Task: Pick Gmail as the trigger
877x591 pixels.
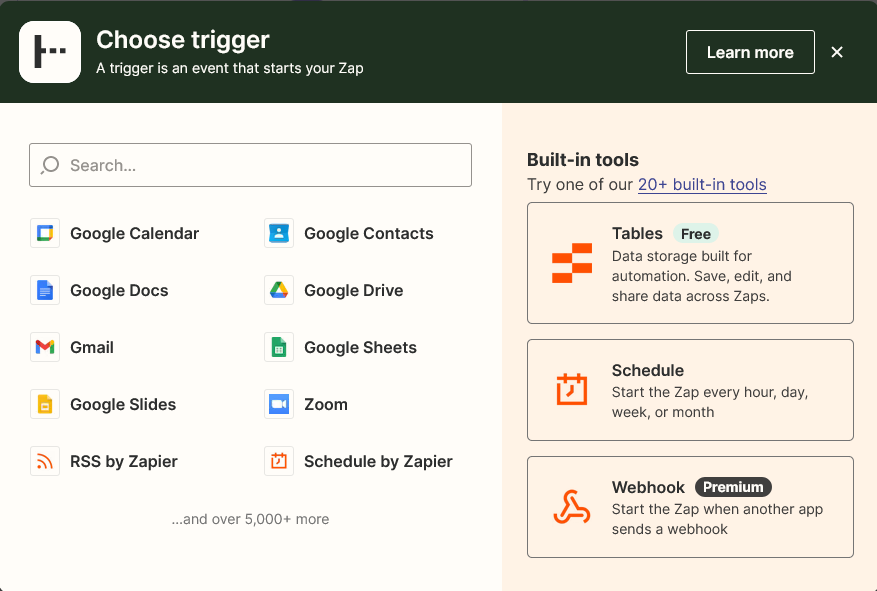Action: click(x=92, y=347)
